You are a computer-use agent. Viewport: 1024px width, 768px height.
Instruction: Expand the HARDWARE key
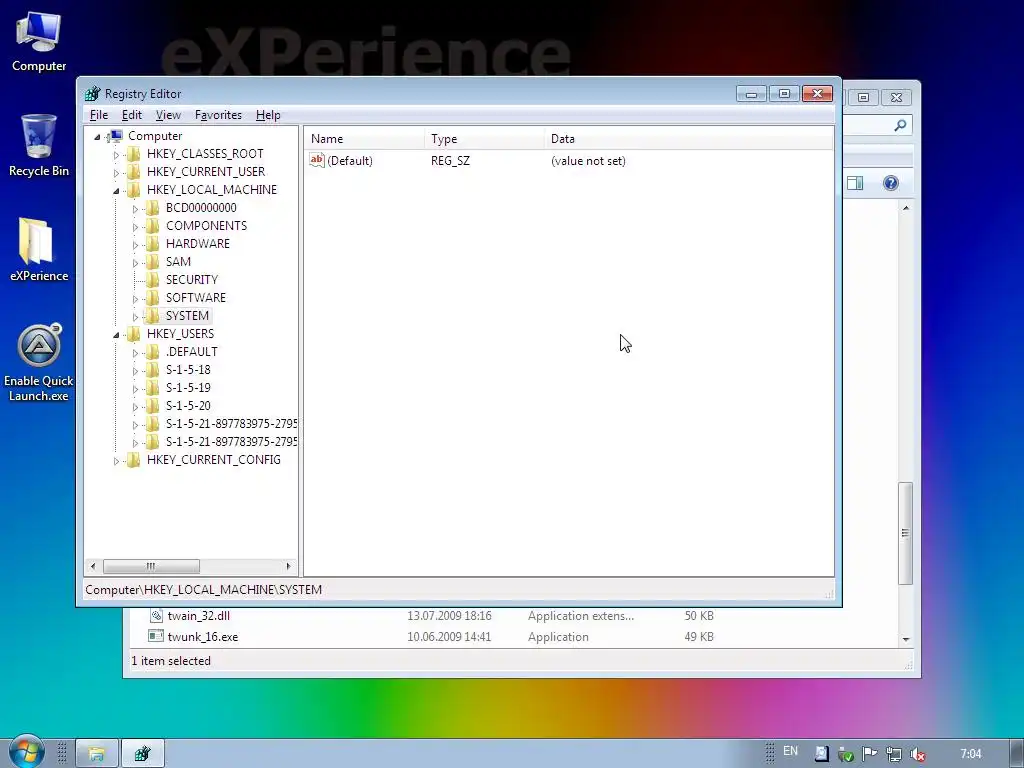coord(135,244)
